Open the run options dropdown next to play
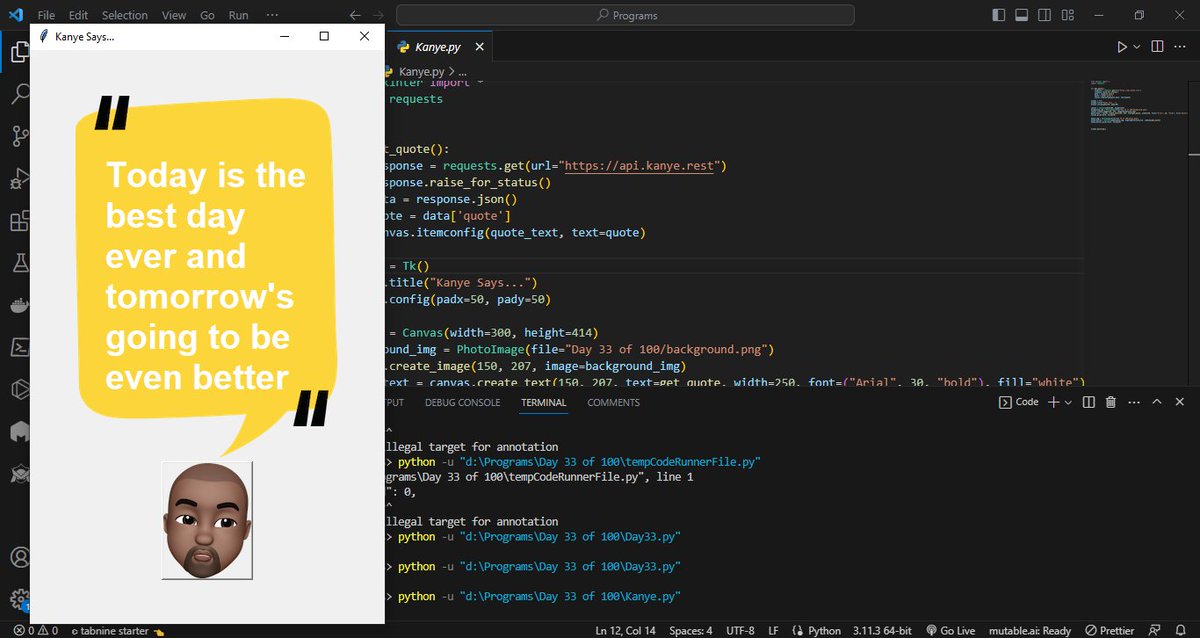The image size is (1200, 638). pos(1137,47)
